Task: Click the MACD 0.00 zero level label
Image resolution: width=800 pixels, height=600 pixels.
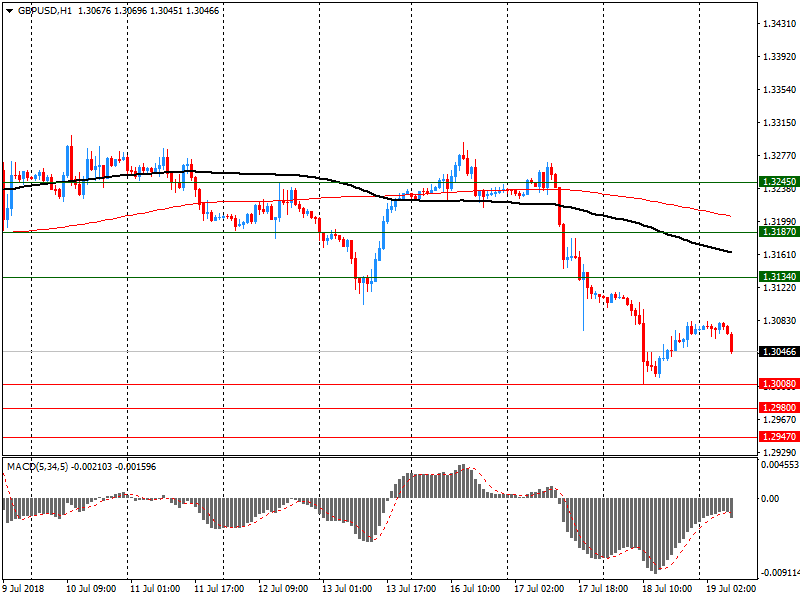Action: point(771,498)
